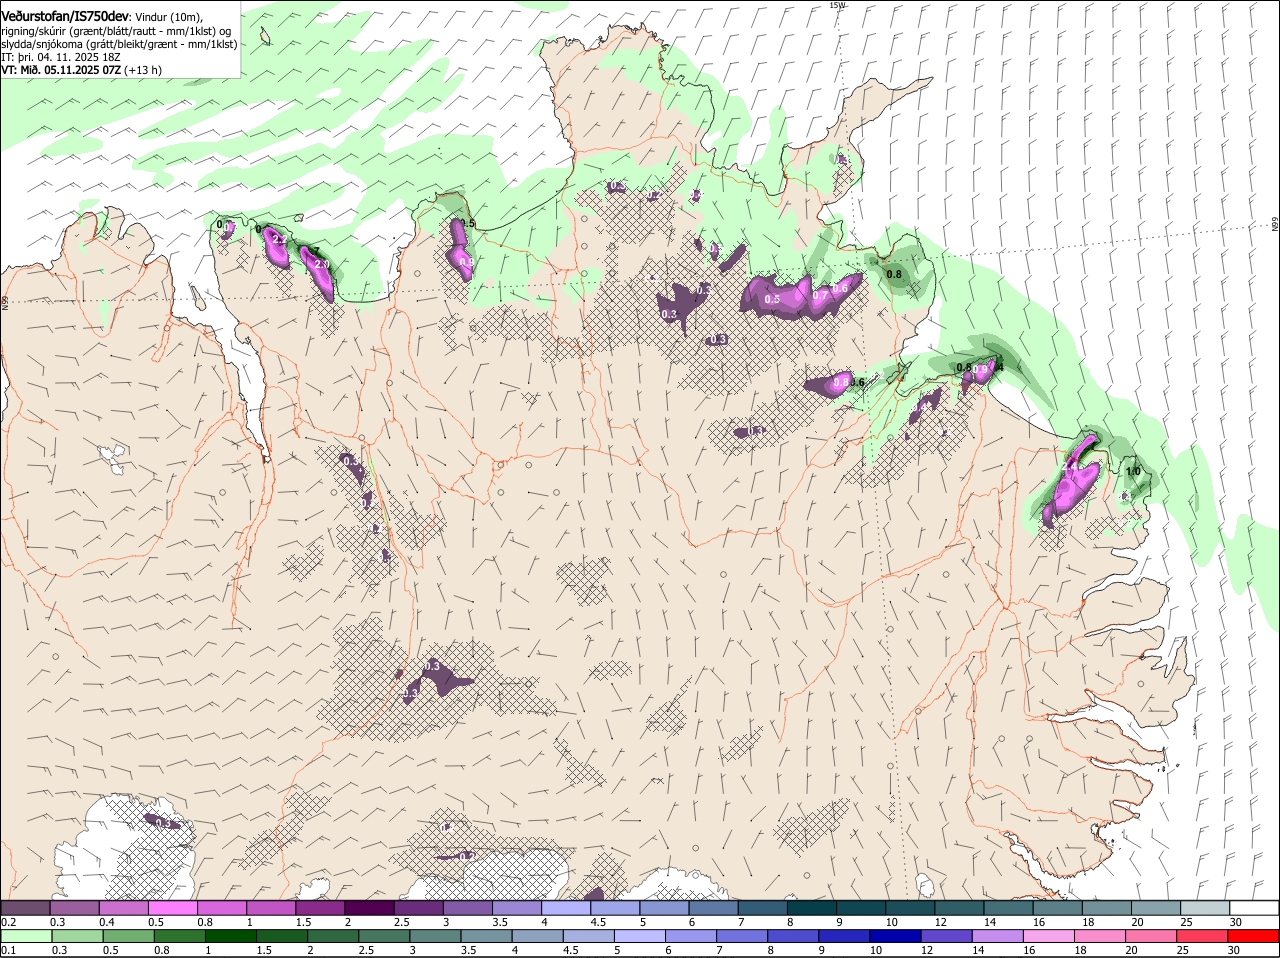Click the '0.1' label under the rain legend
1280x958 pixels.
click(8, 949)
